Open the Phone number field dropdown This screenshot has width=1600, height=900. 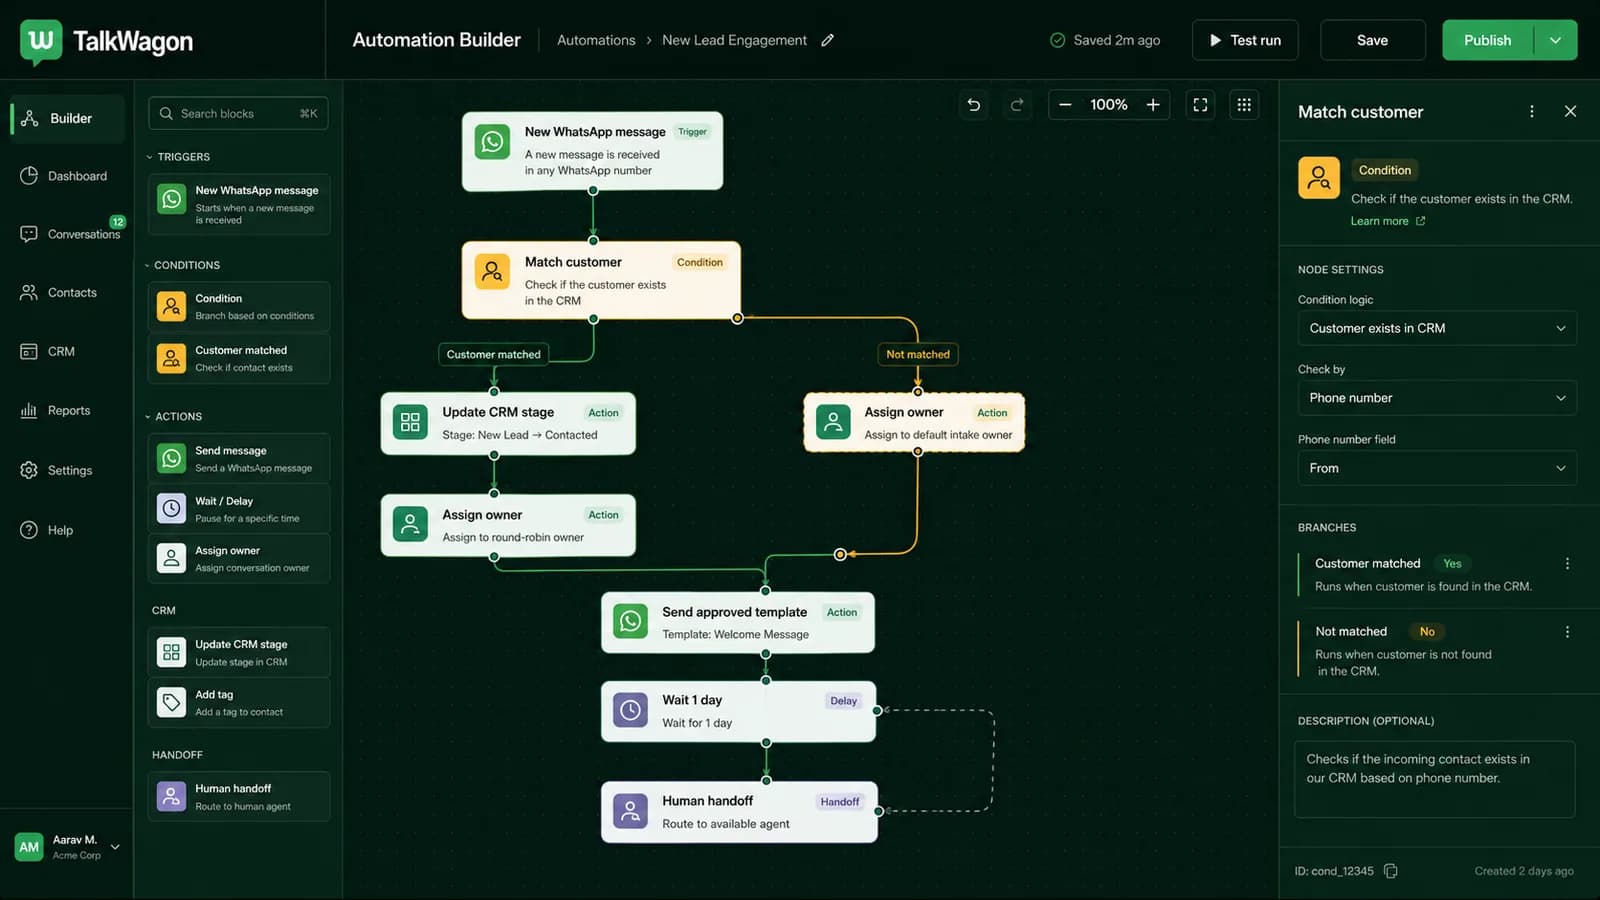pos(1437,468)
